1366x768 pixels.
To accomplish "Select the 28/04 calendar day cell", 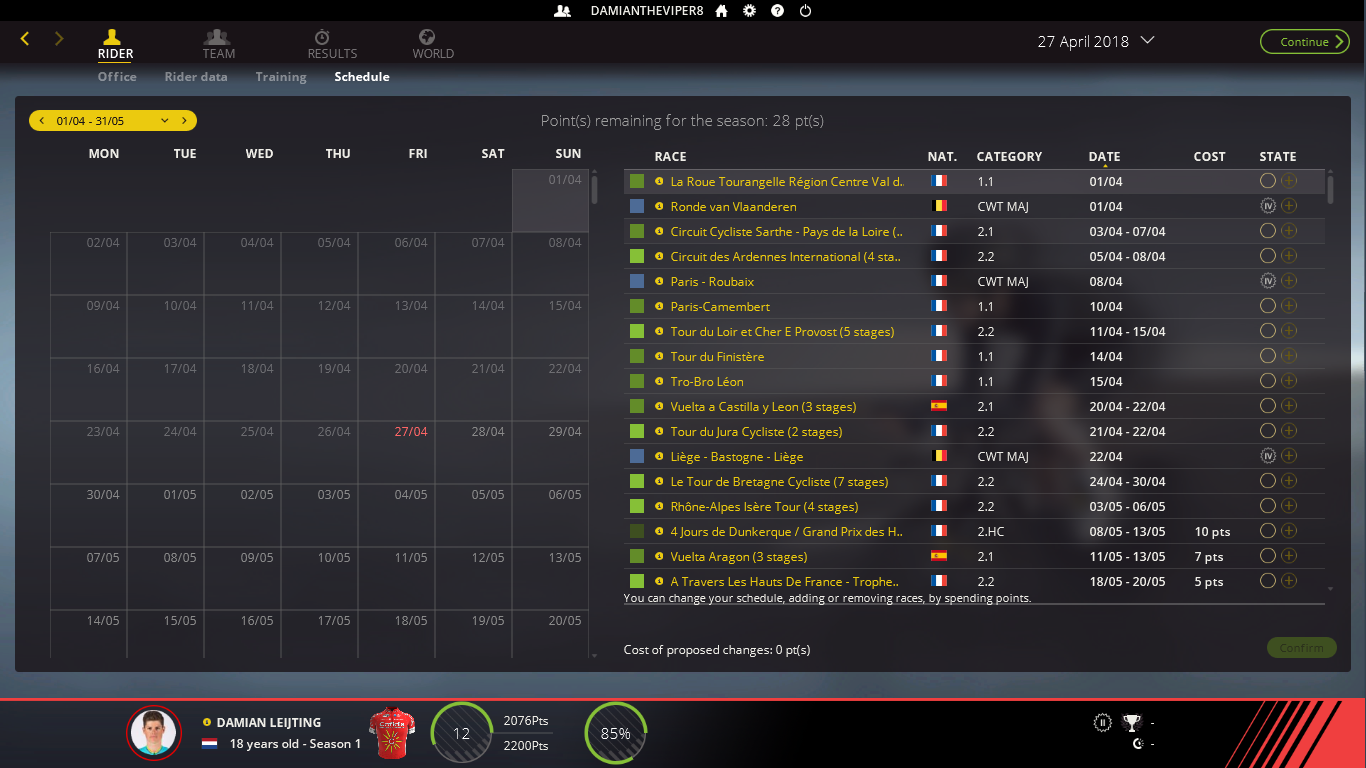I will (x=473, y=453).
